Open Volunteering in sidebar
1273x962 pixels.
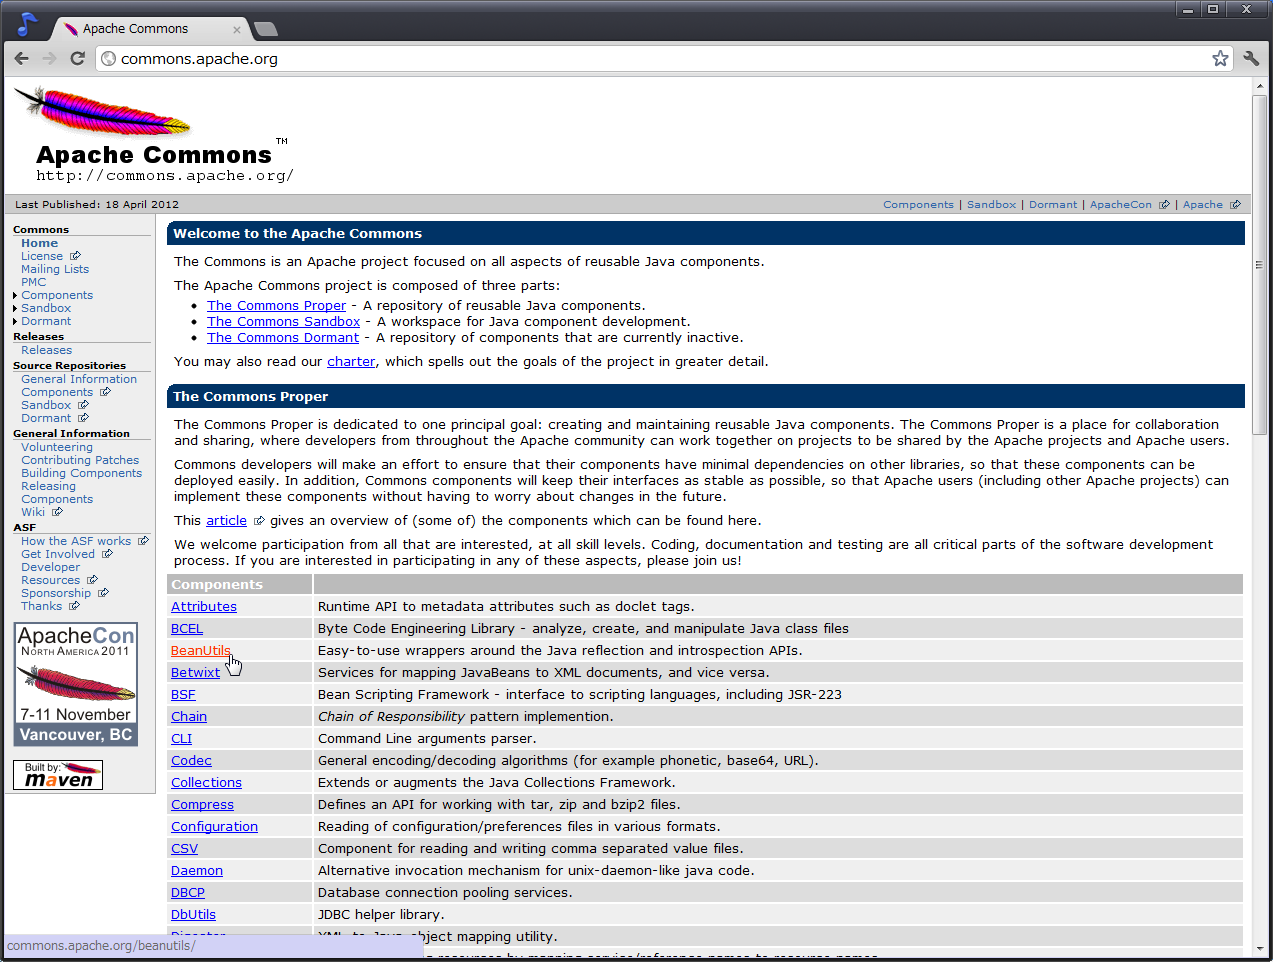pos(56,447)
